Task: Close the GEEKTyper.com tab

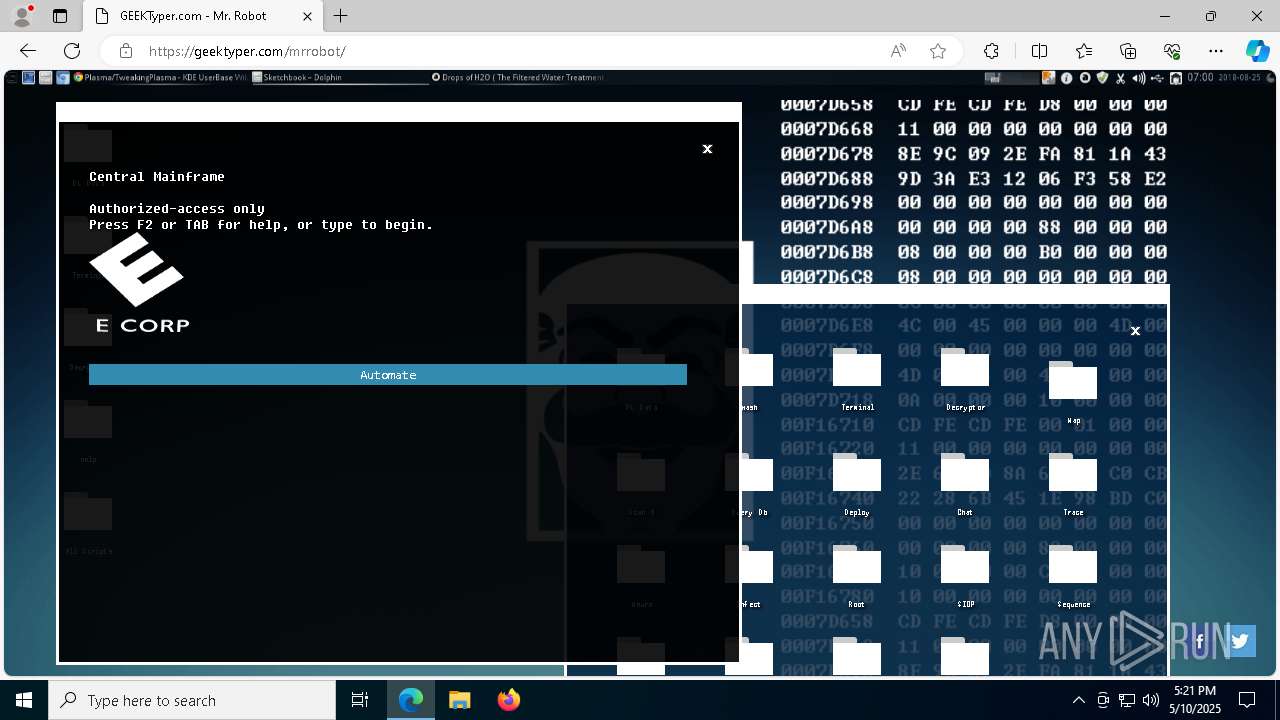Action: pyautogui.click(x=308, y=16)
